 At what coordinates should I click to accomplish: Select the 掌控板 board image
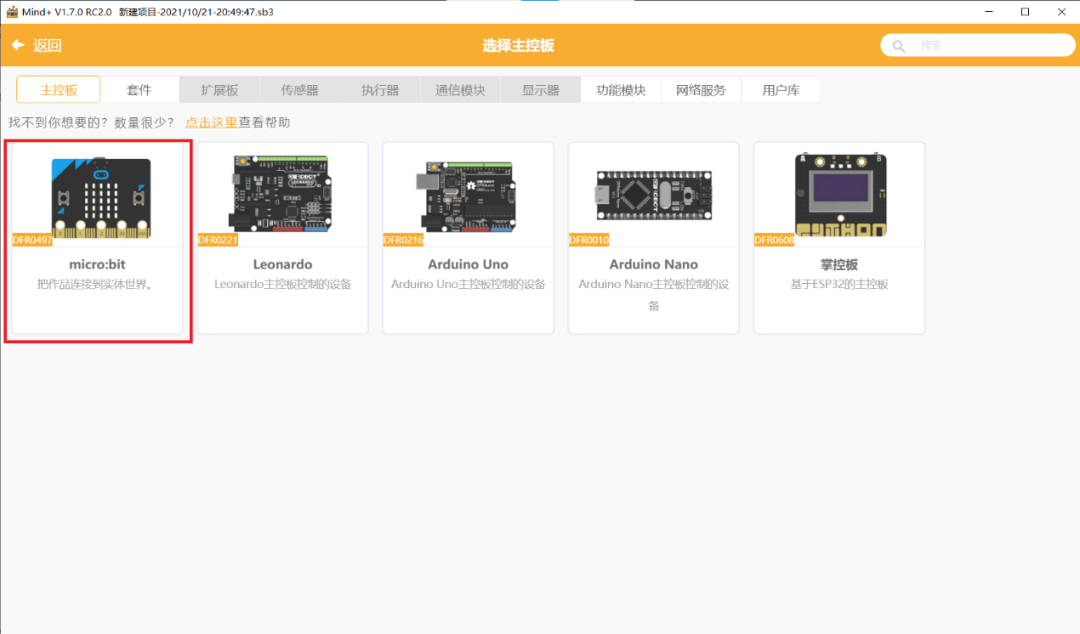coord(840,195)
